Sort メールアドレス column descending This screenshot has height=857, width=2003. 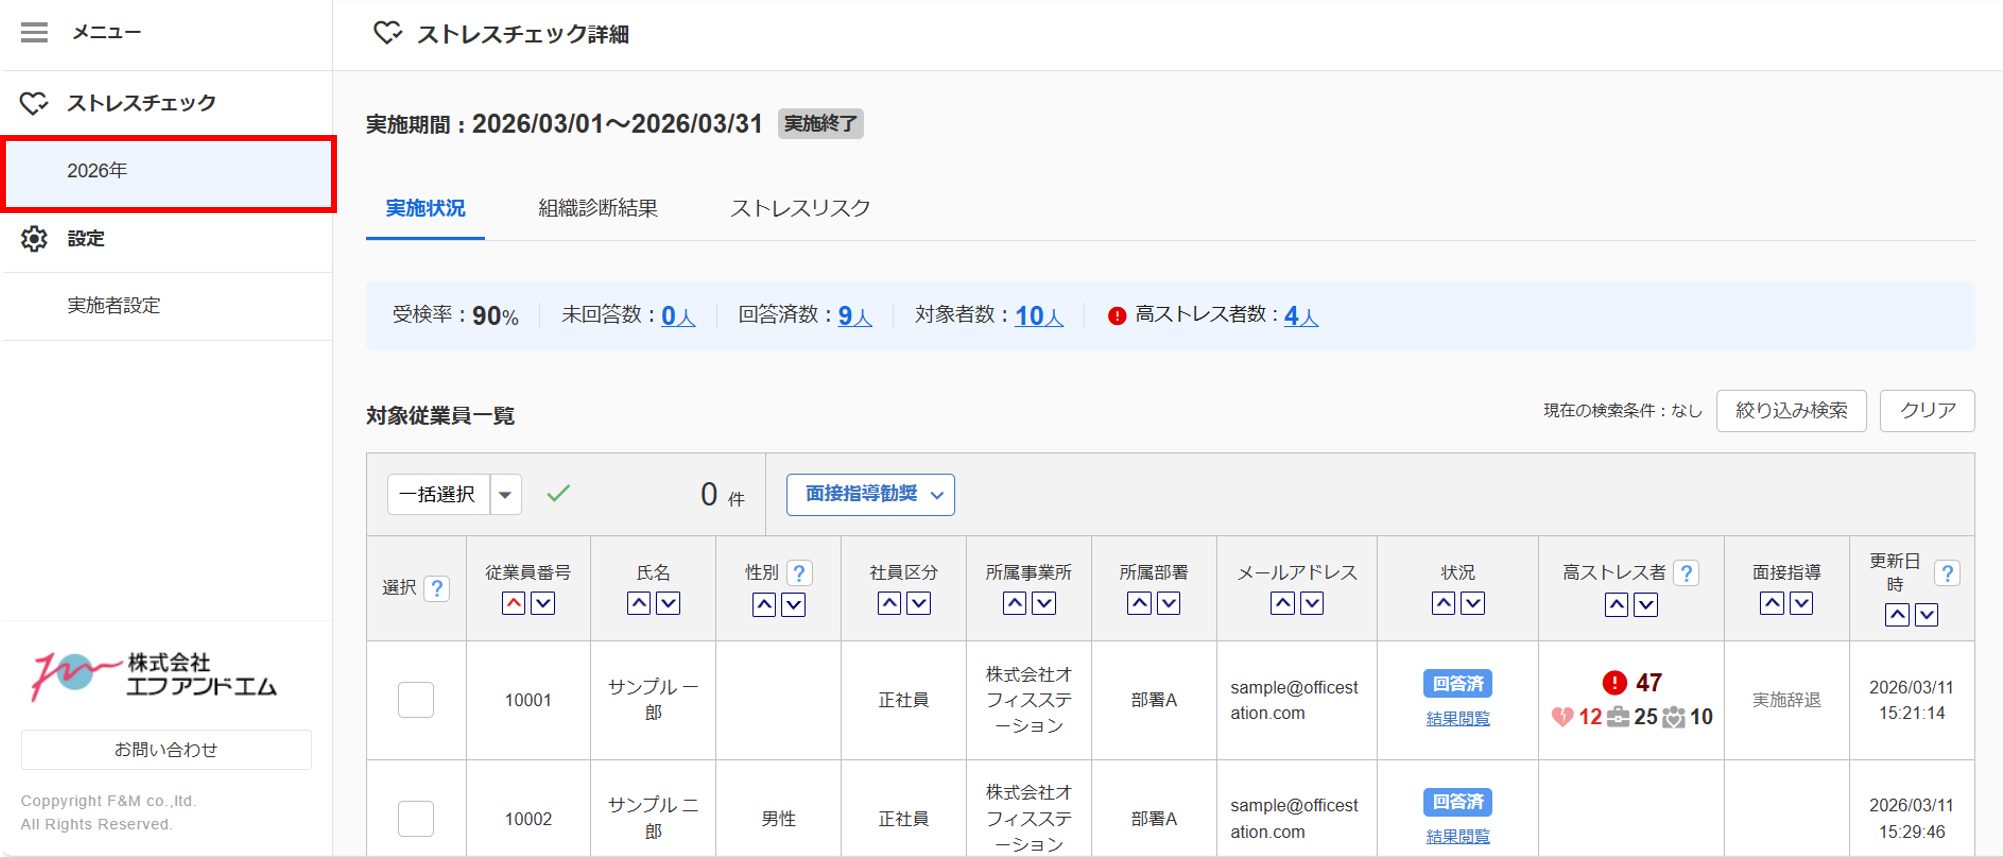(x=1312, y=603)
